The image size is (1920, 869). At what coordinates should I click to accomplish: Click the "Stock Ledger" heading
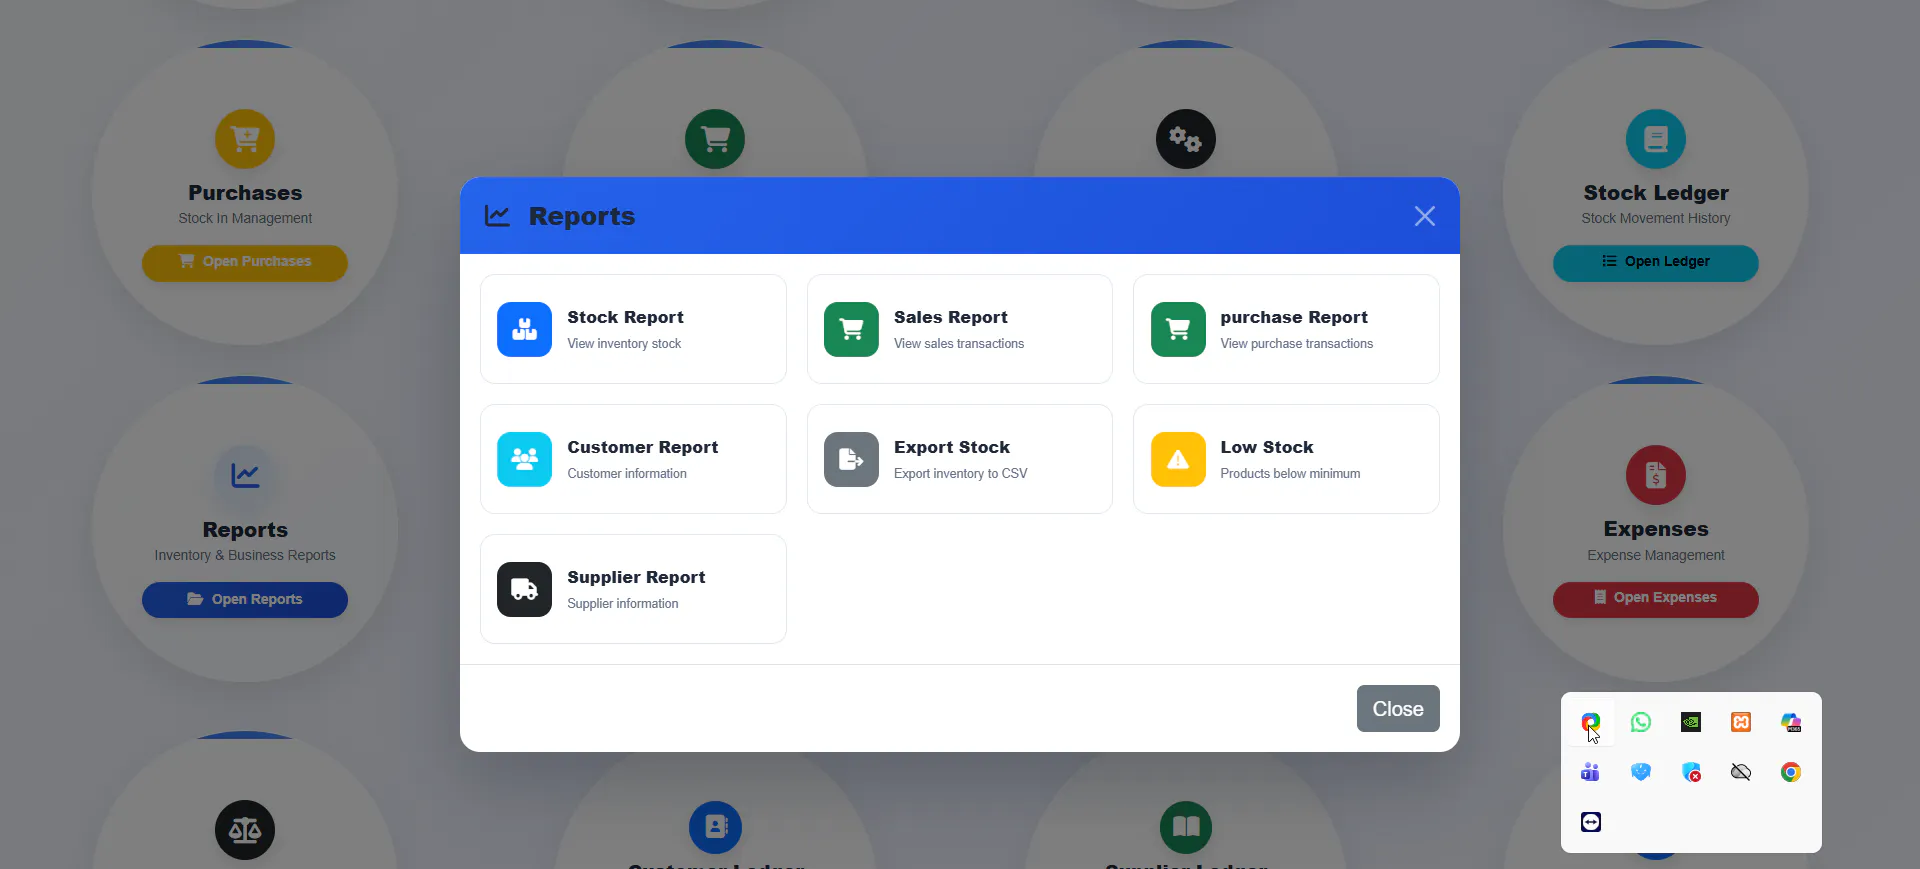(1656, 193)
